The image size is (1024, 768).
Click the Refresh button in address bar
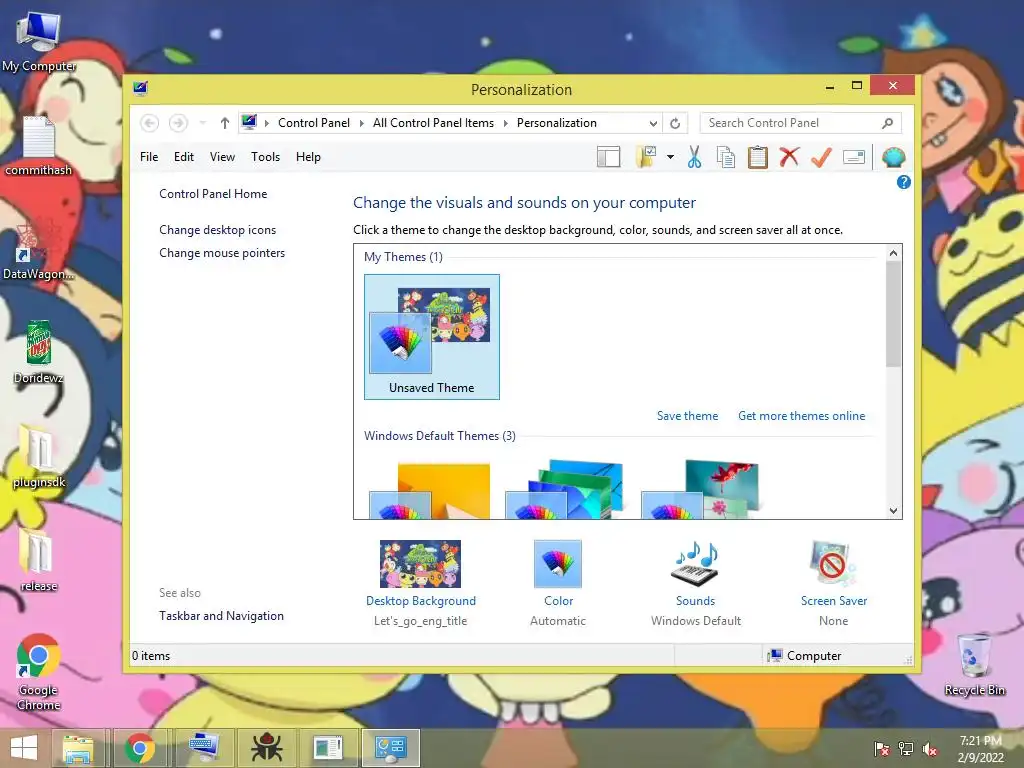click(x=675, y=123)
